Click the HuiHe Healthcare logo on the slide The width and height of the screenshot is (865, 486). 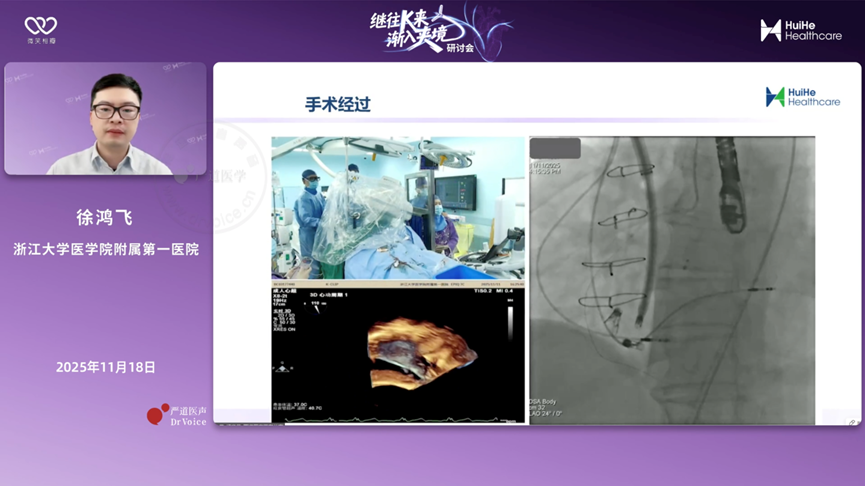[802, 96]
